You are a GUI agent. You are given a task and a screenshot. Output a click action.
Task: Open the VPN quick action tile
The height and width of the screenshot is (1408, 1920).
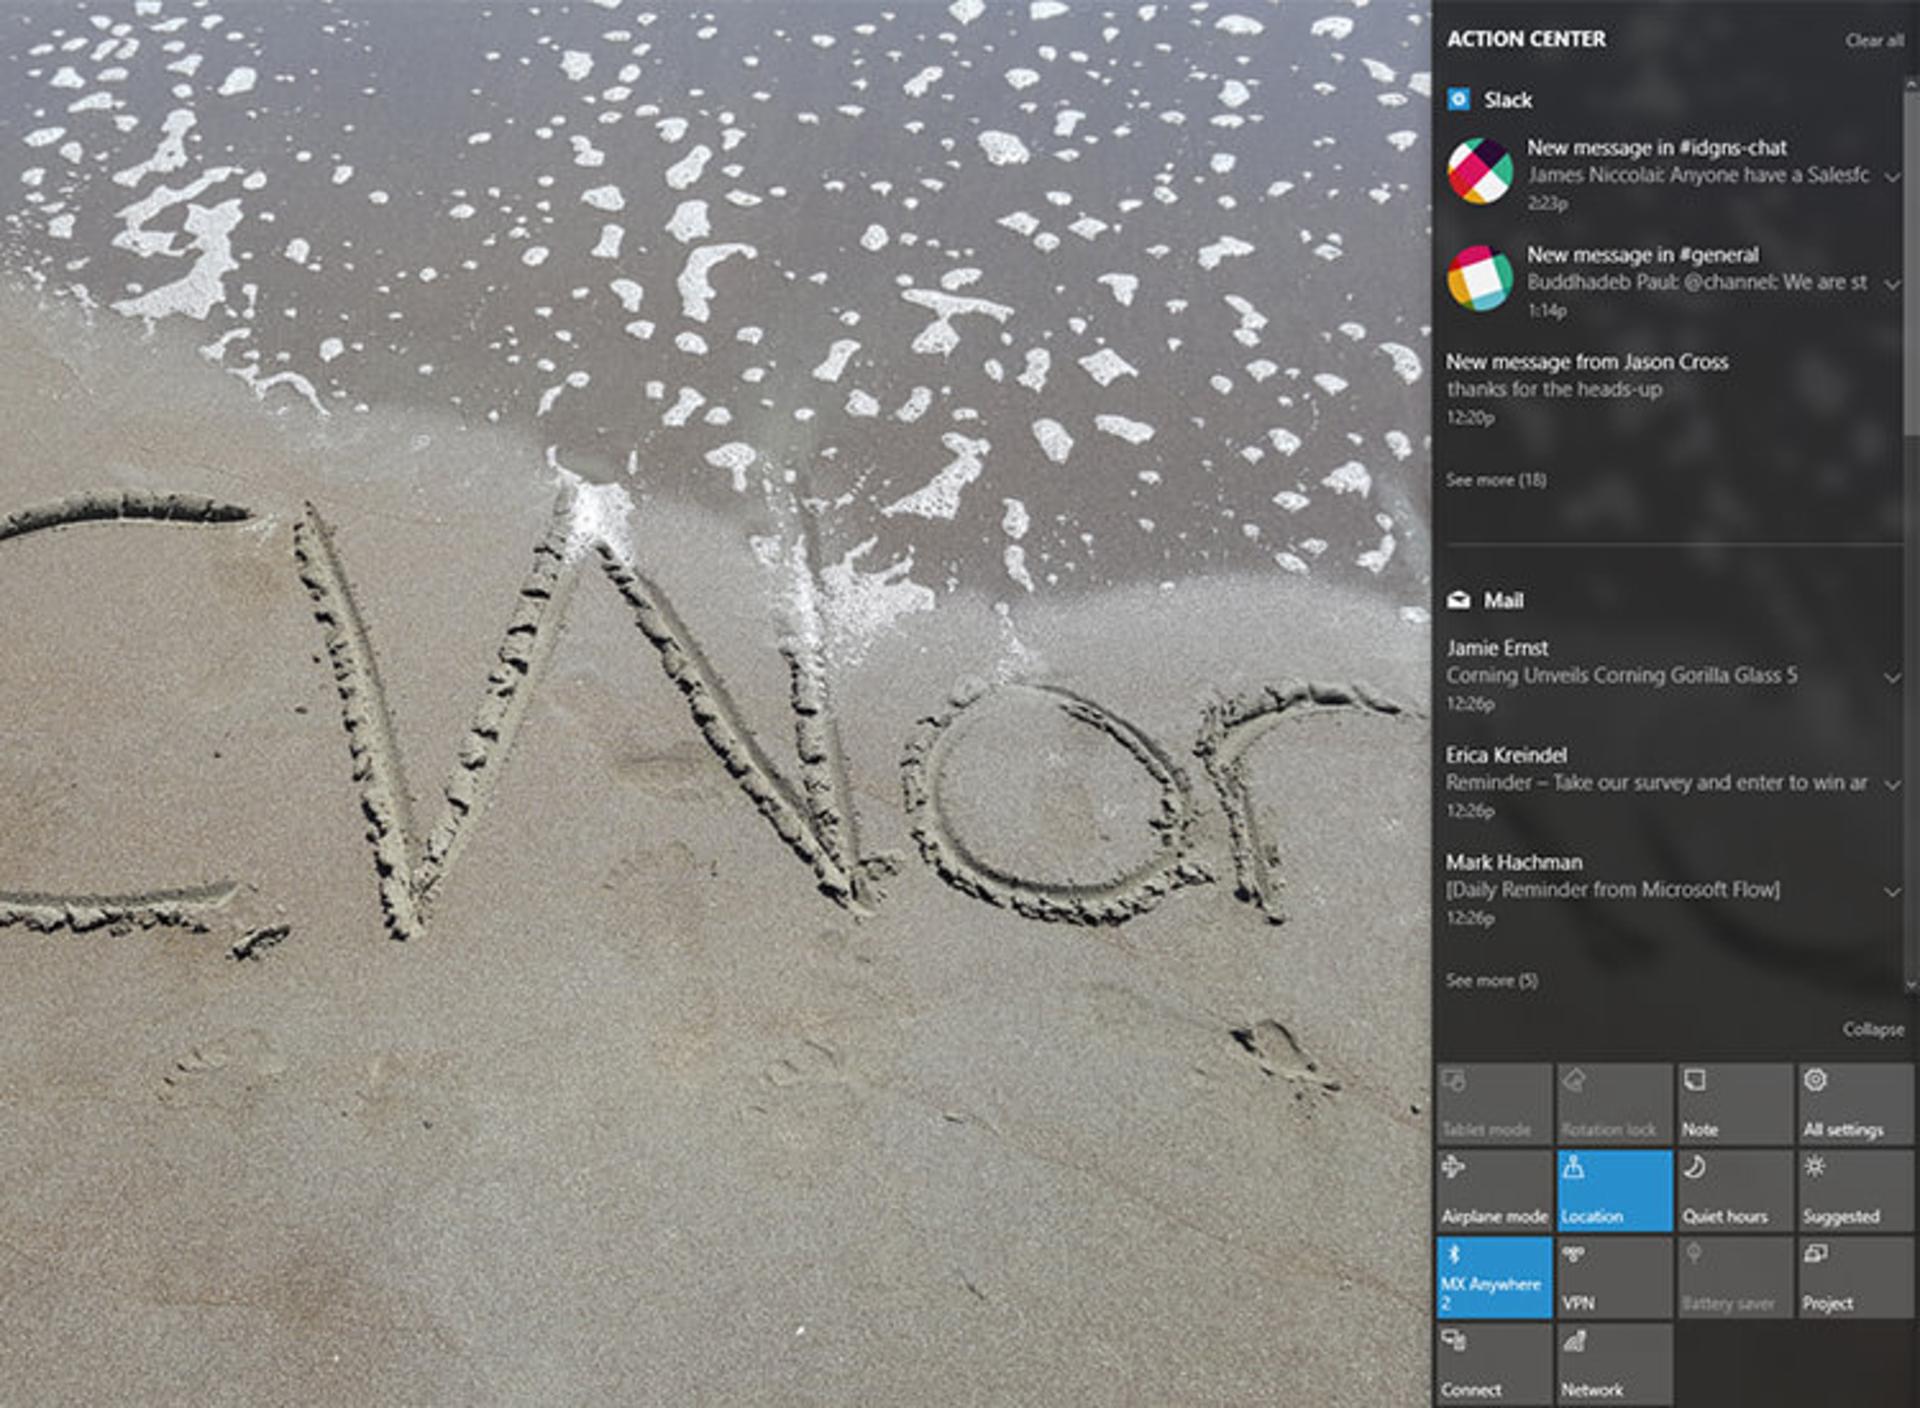(x=1614, y=1277)
